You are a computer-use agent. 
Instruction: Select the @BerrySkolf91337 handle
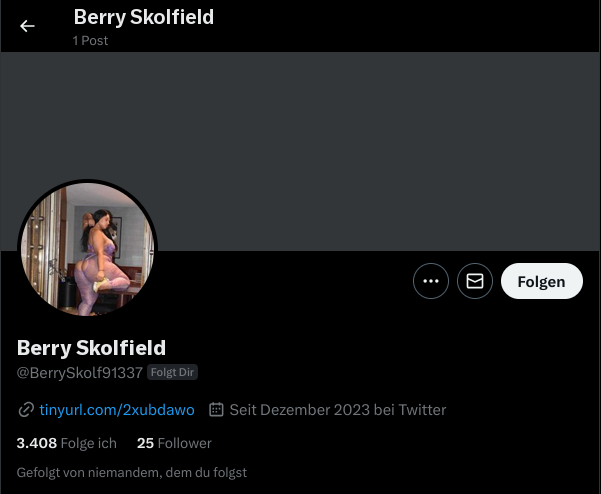pos(80,373)
